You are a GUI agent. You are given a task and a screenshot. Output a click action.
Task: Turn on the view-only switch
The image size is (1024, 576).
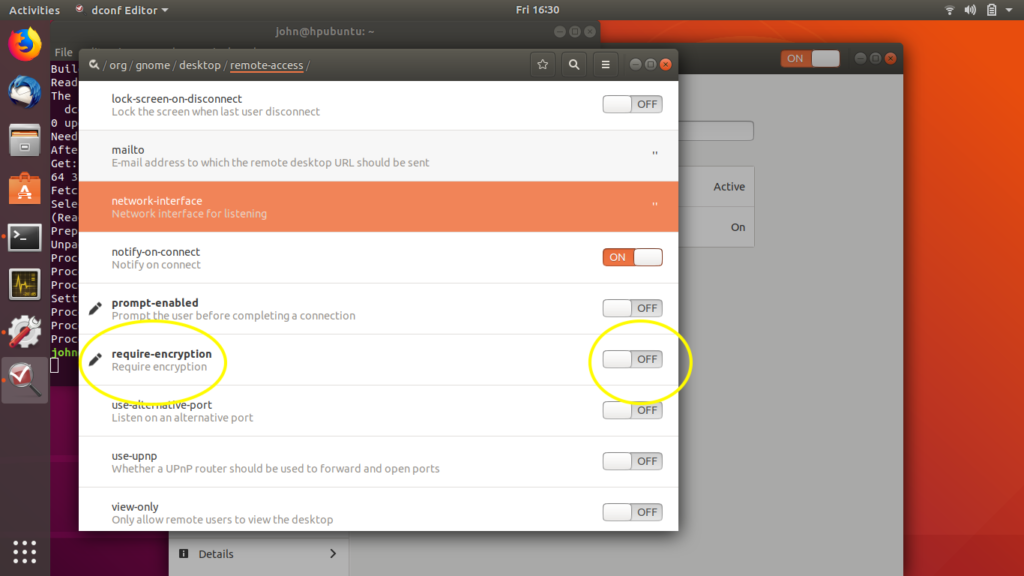click(632, 512)
